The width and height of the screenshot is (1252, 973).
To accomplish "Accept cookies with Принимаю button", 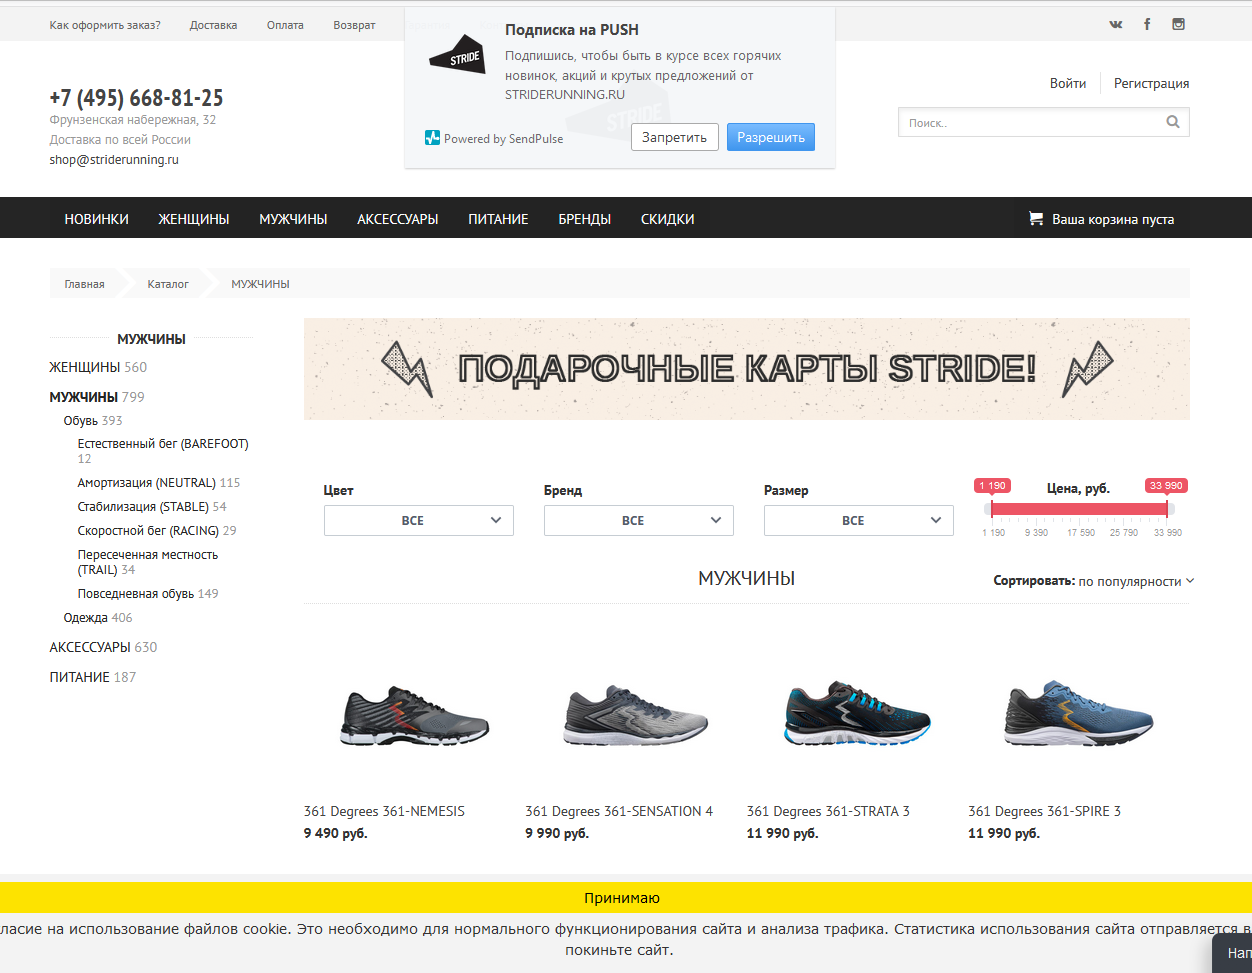I will point(622,898).
